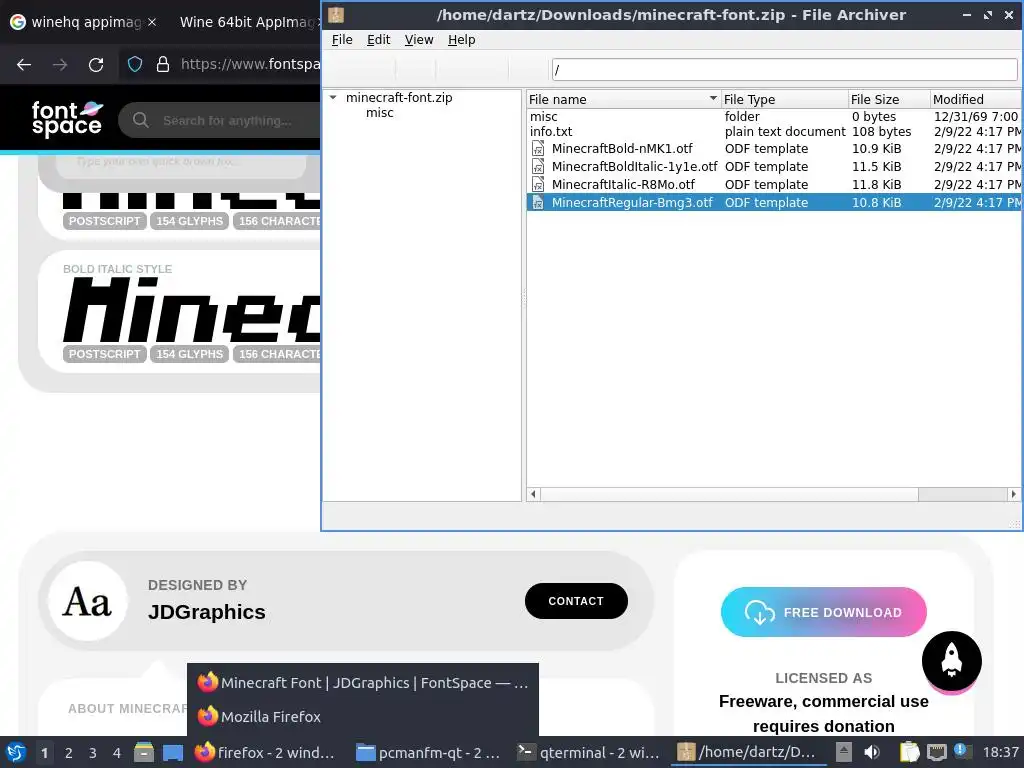Click the File Archiver window icon in title bar
The image size is (1024, 768).
[x=336, y=14]
